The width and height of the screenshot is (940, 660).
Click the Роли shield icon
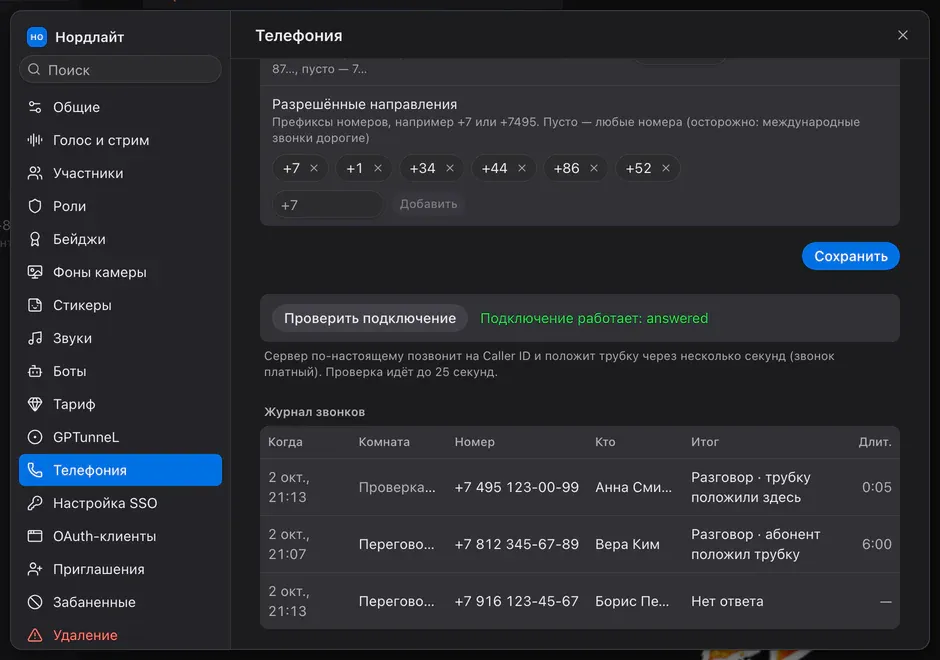(x=35, y=206)
